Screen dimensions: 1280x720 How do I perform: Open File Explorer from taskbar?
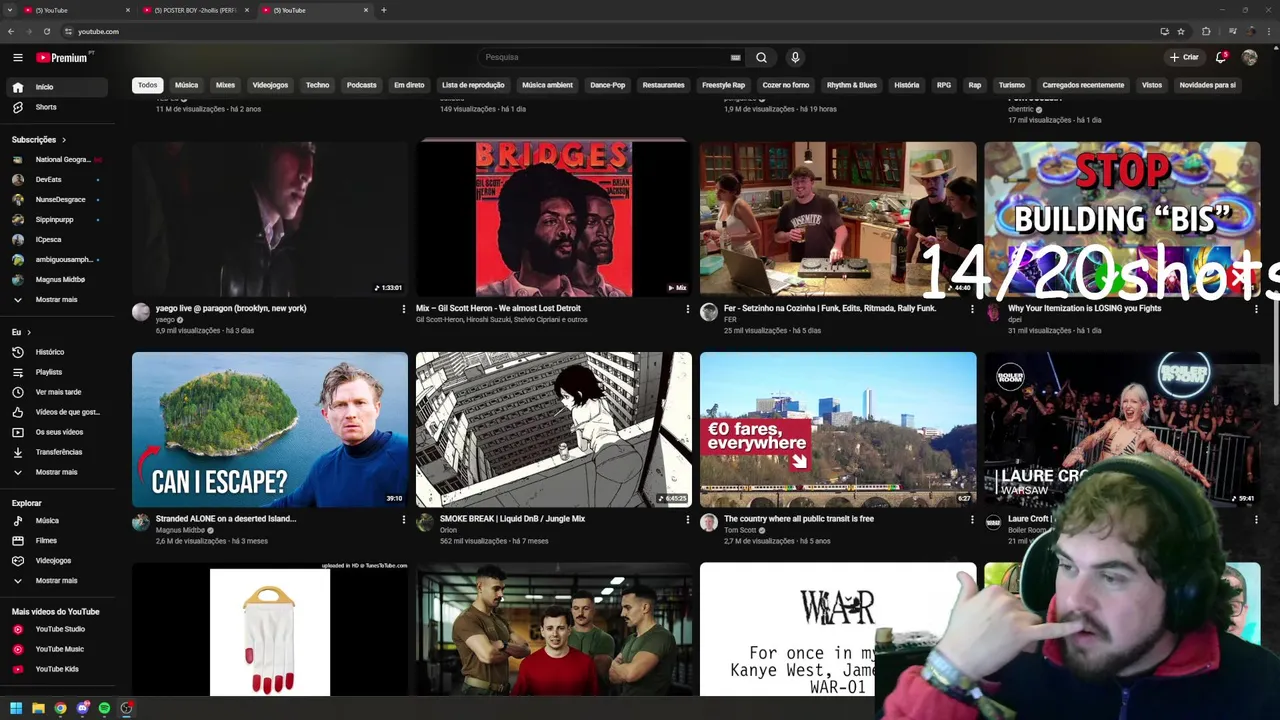[38, 708]
